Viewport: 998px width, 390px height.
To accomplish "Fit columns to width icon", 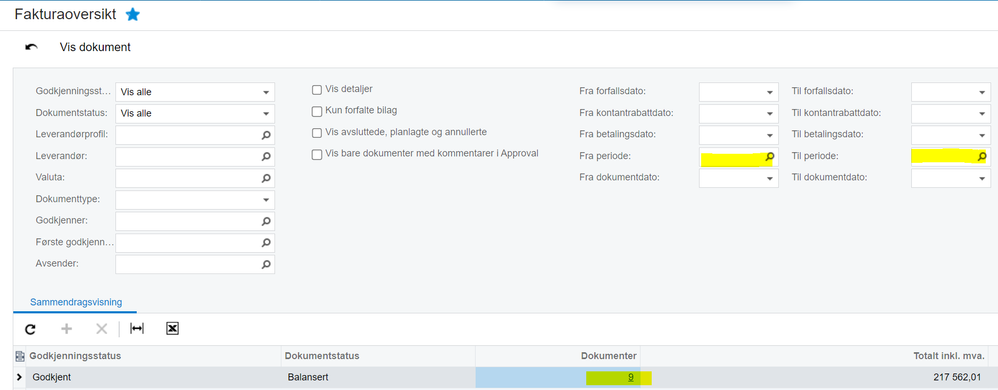I will [x=137, y=328].
